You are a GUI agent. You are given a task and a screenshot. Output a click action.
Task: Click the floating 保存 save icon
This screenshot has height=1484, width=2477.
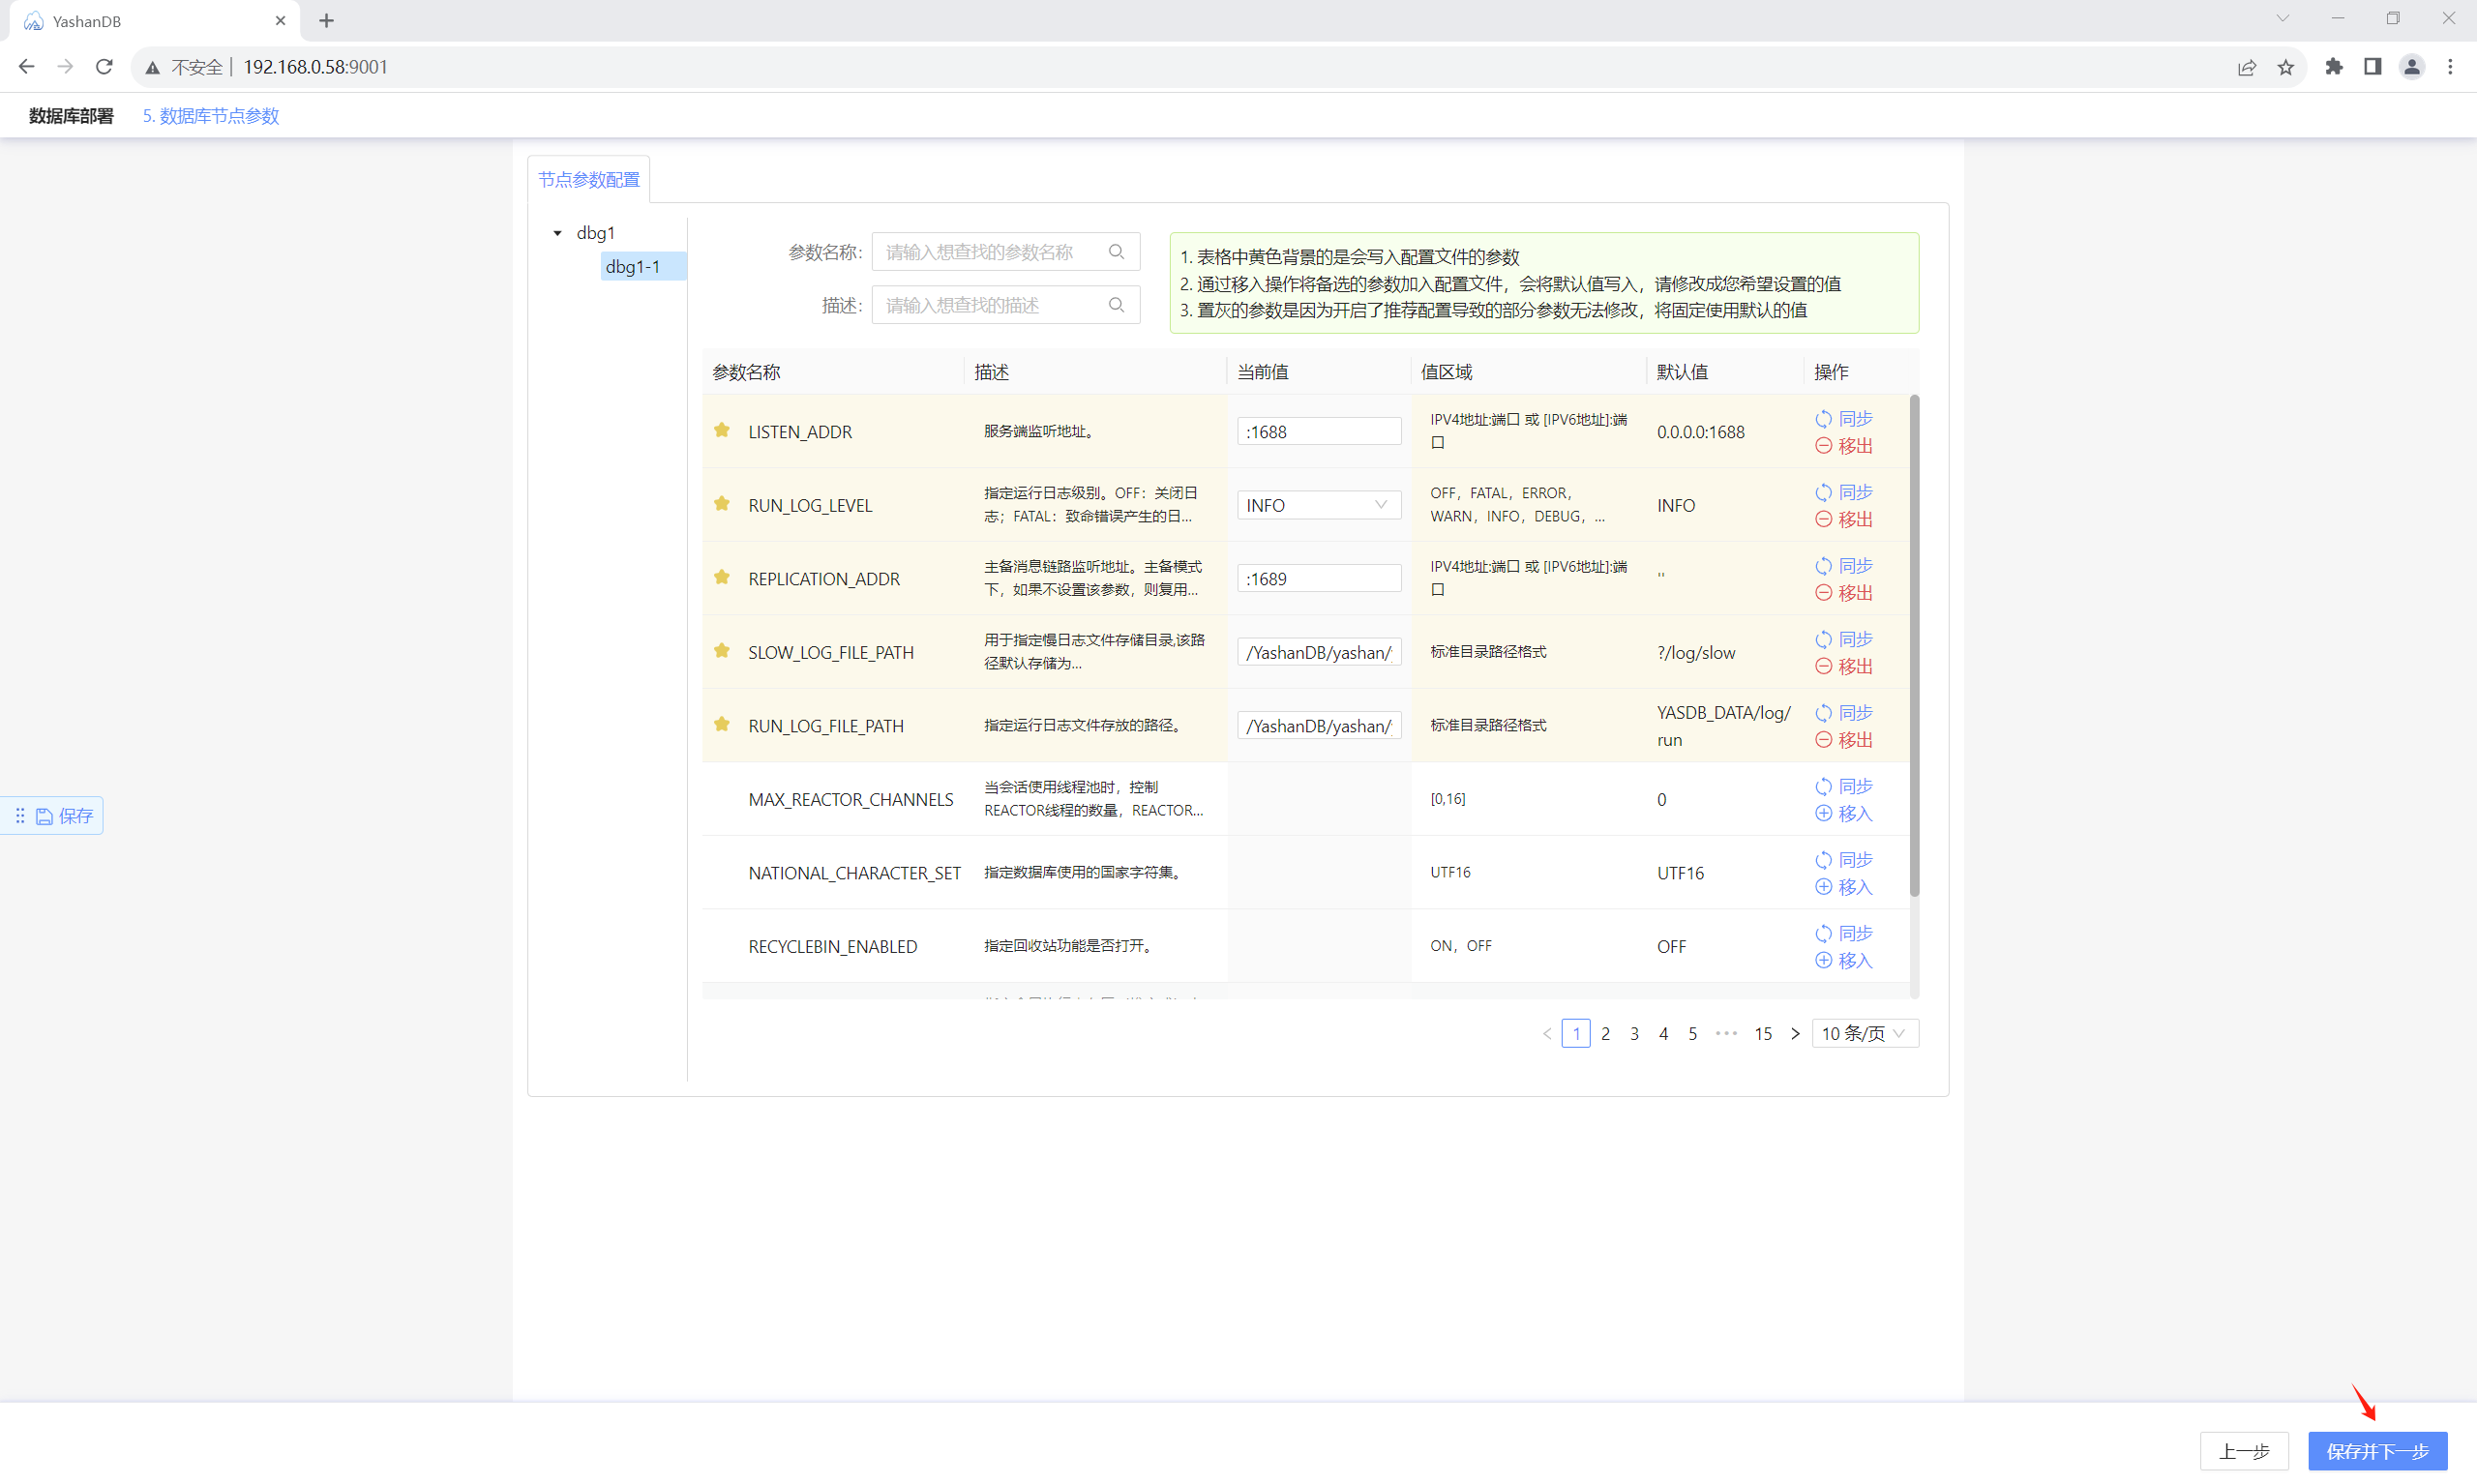point(45,816)
